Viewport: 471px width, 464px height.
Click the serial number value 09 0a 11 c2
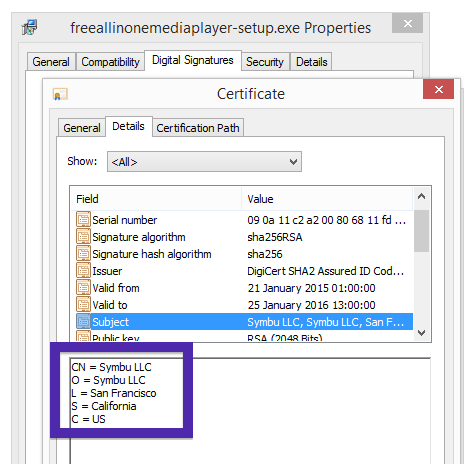coord(327,220)
